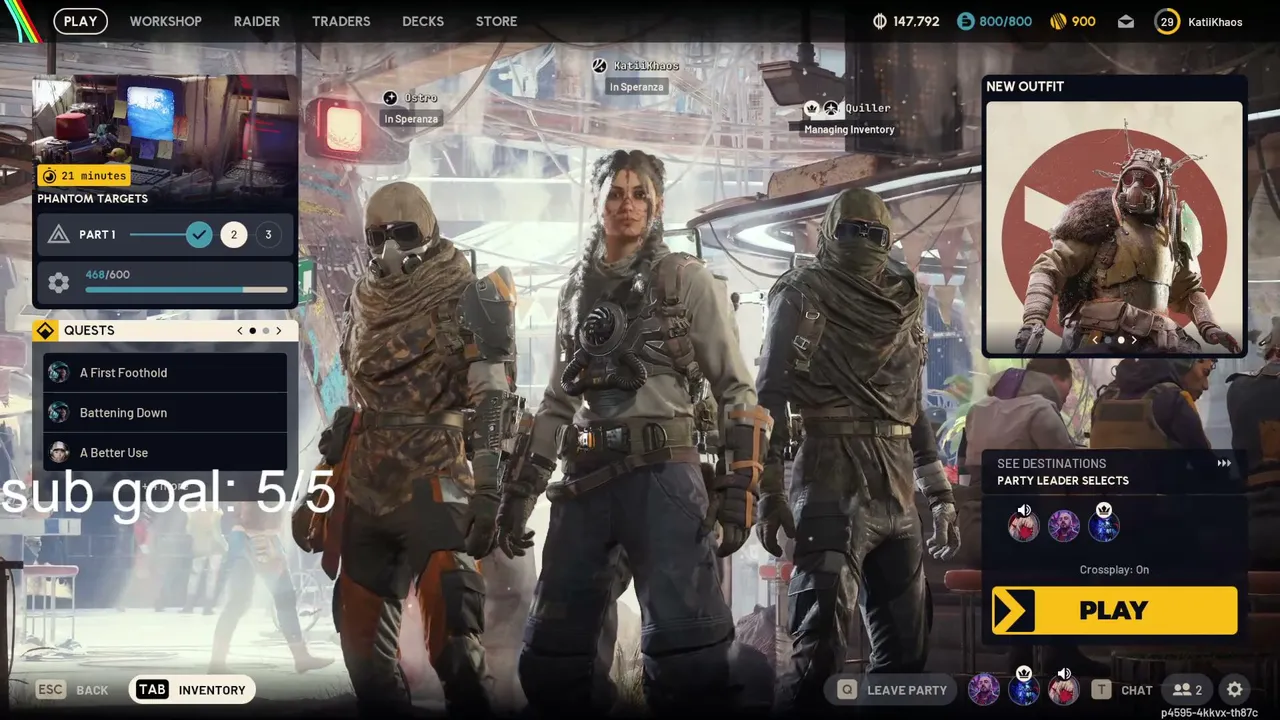The image size is (1280, 720).
Task: Click crown-marked avatar in the destinations panel
Action: (1104, 524)
